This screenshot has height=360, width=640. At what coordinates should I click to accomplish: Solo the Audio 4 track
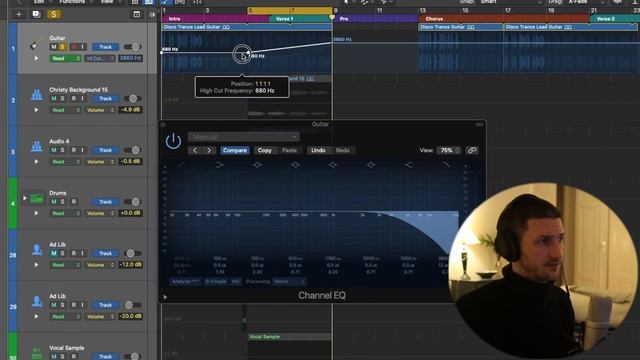(62, 150)
